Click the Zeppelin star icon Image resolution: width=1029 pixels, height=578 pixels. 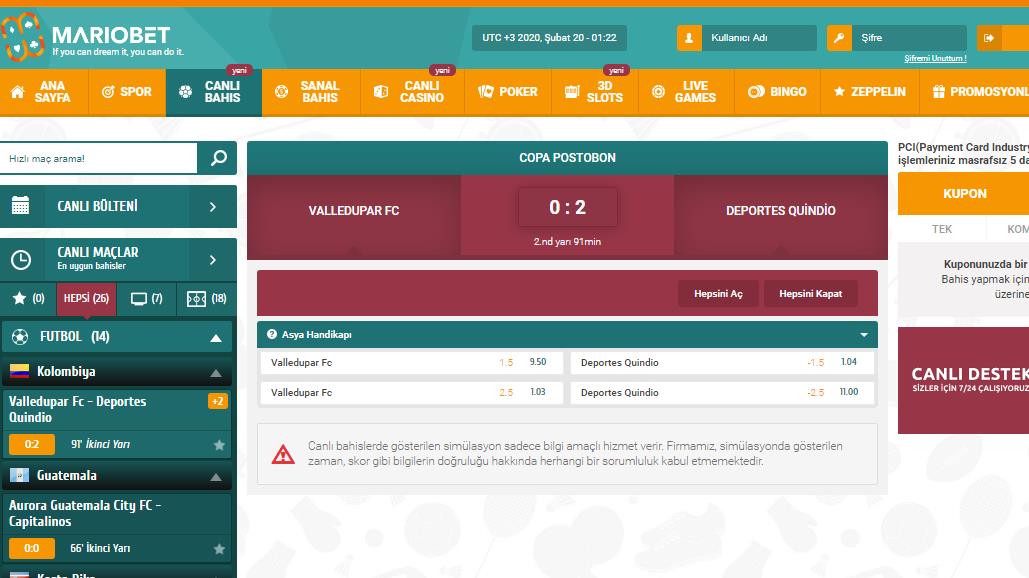click(839, 92)
